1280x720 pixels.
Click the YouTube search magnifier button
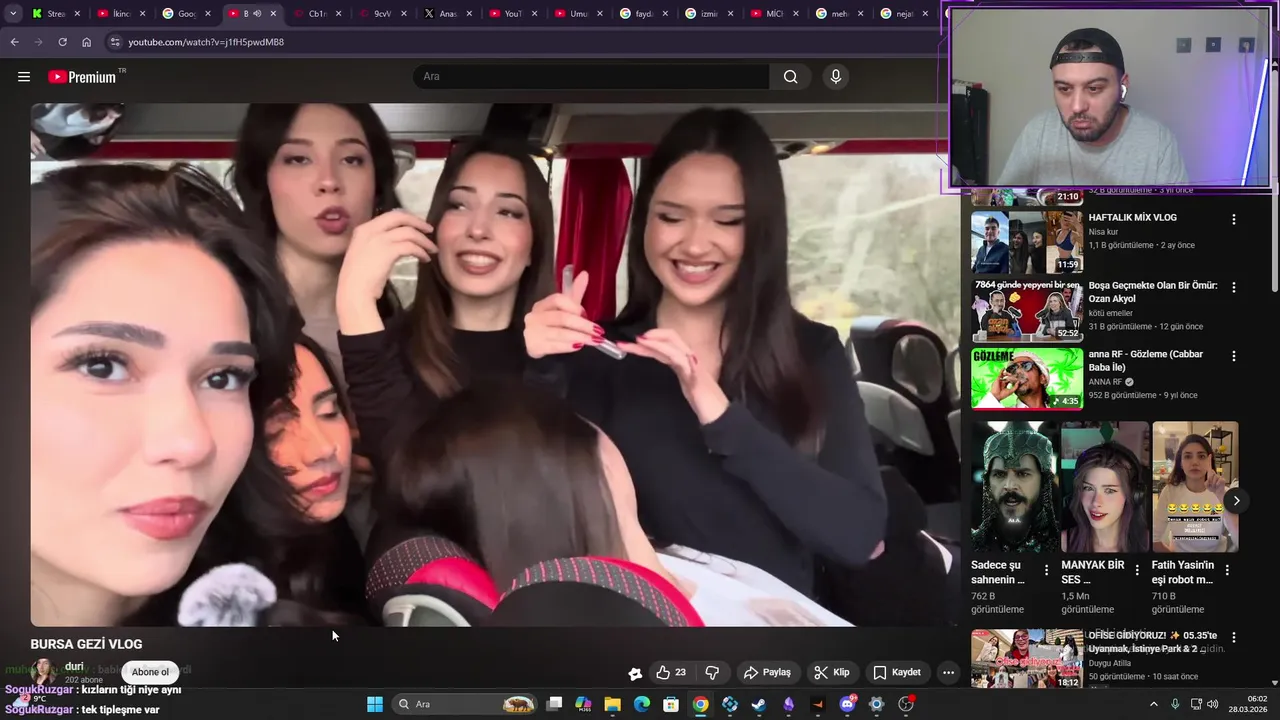790,77
